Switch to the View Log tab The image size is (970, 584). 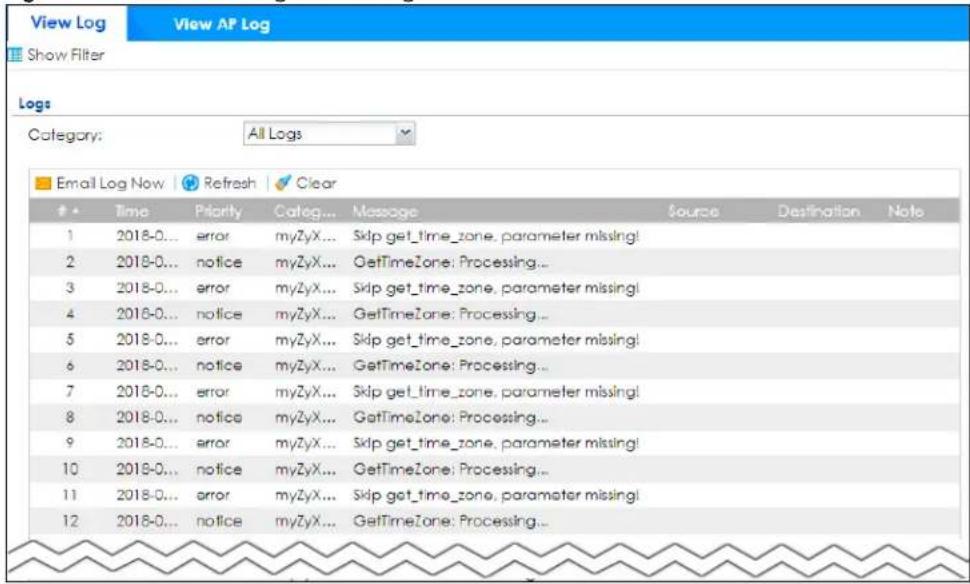(68, 23)
